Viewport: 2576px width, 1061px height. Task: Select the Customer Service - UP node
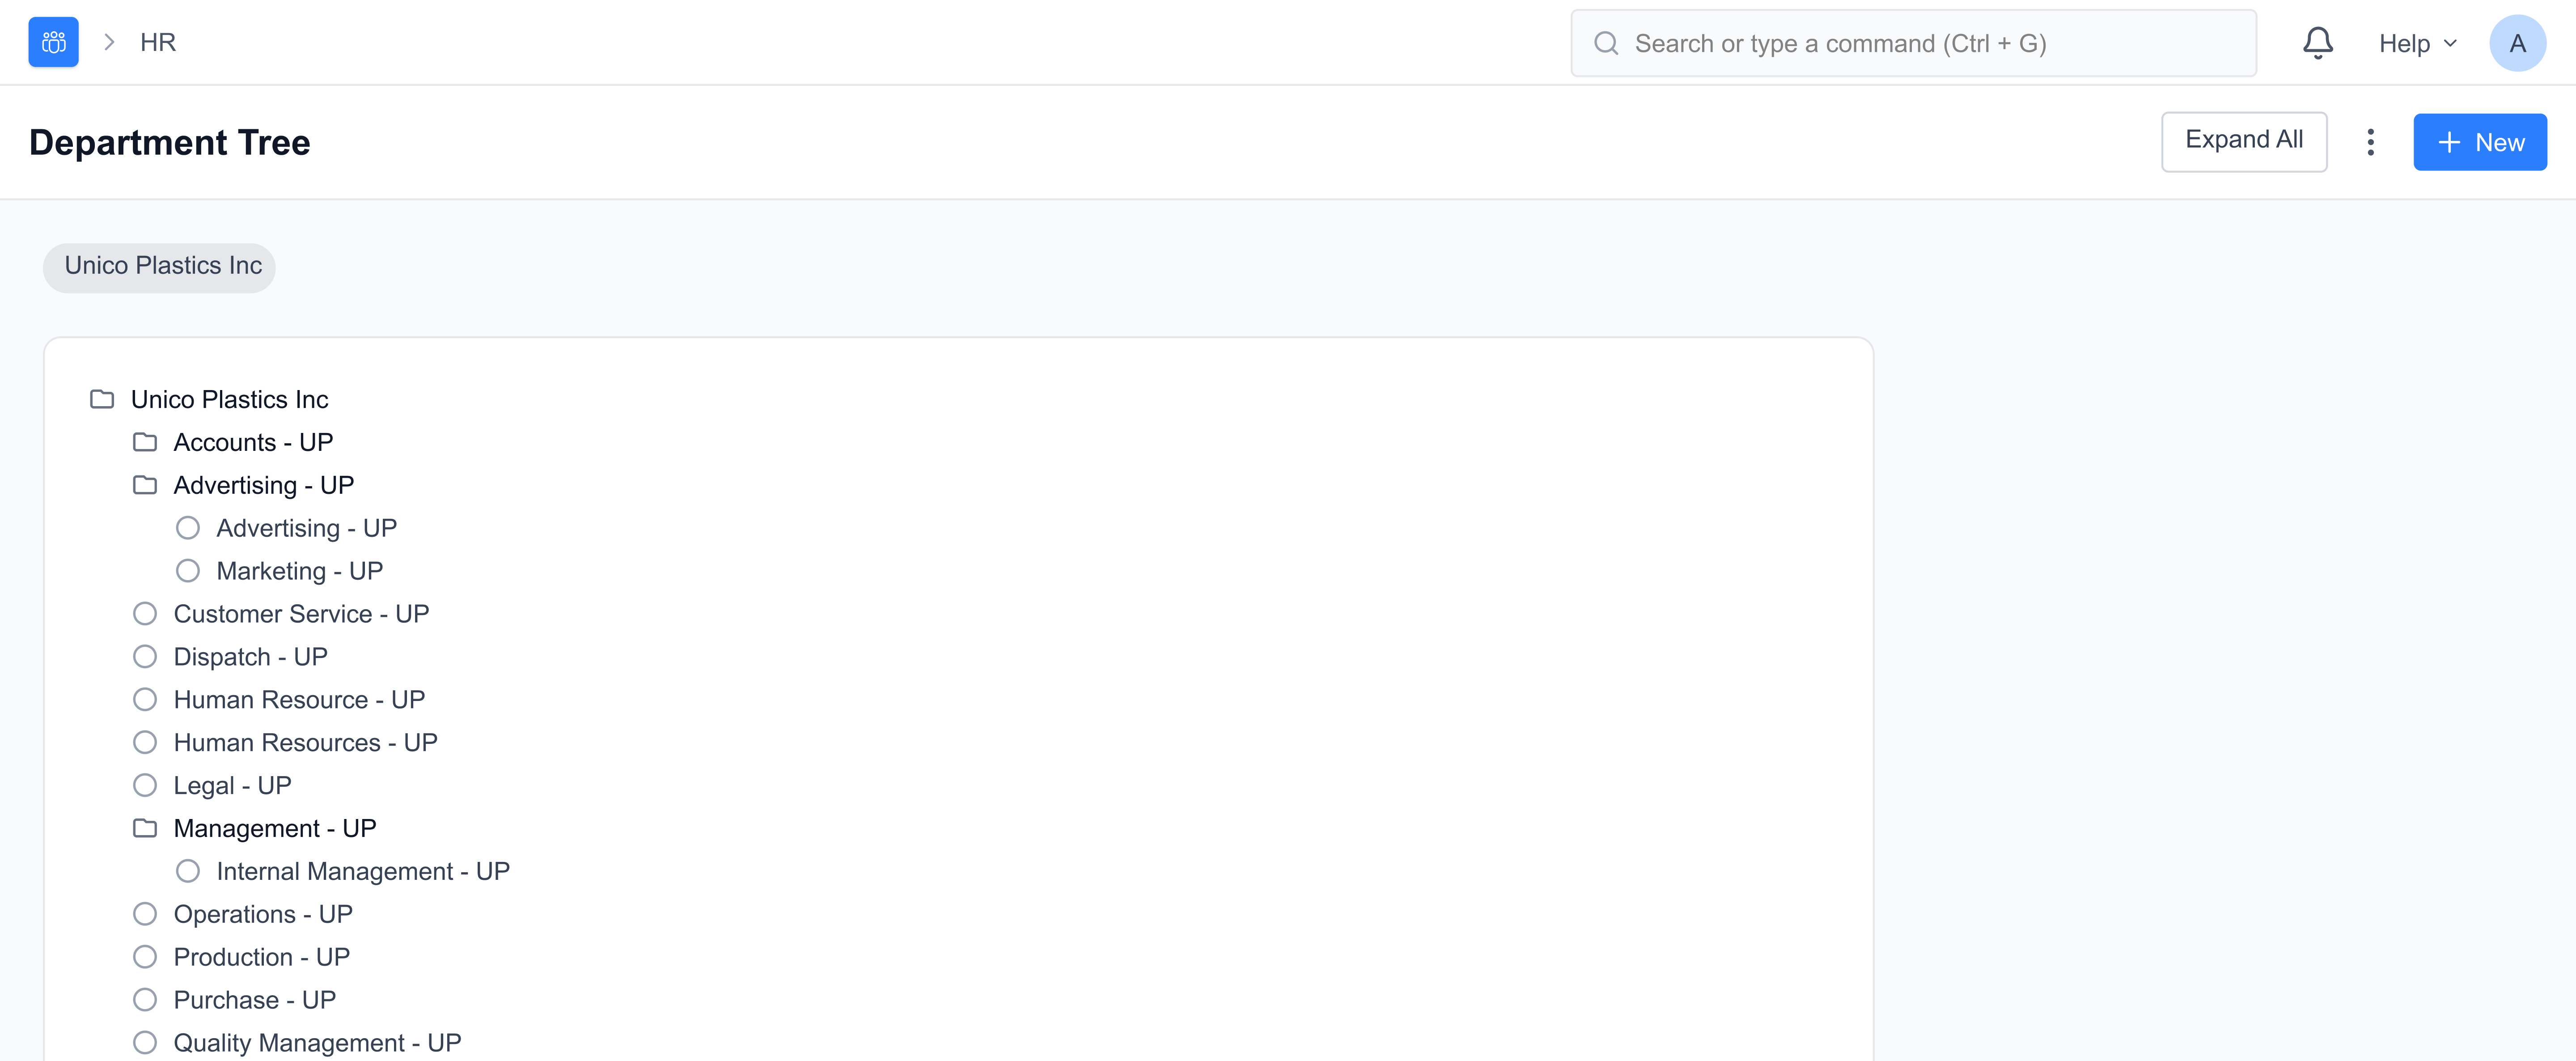pos(301,614)
